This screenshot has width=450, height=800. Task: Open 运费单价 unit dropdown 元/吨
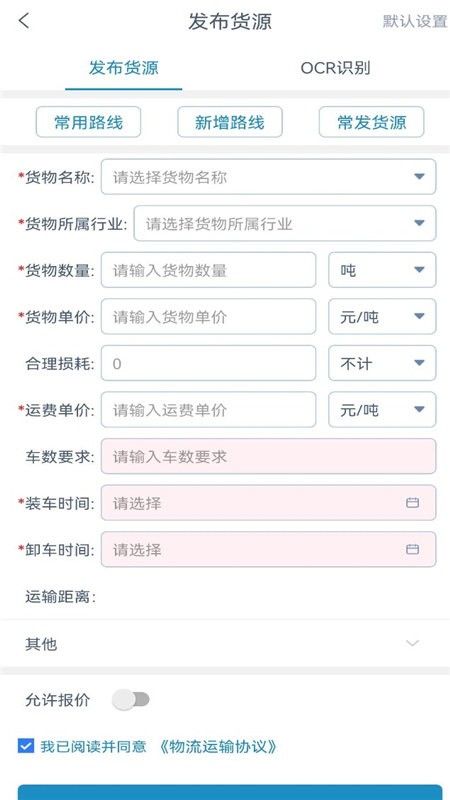click(382, 409)
